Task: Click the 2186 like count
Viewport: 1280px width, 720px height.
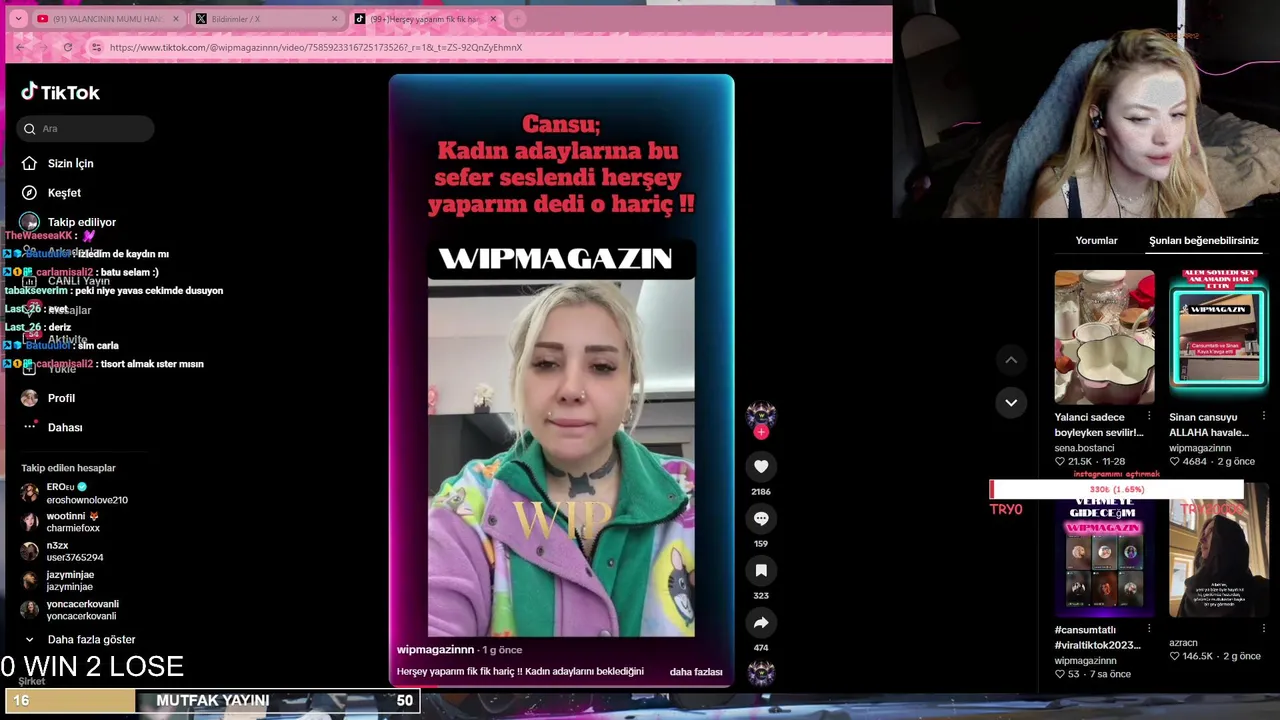Action: [761, 492]
